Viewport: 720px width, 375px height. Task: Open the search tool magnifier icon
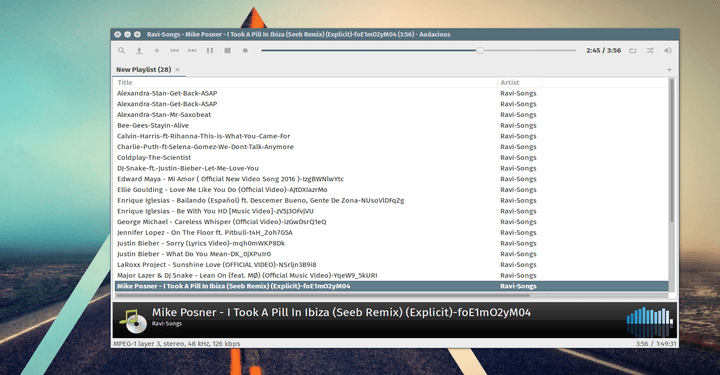121,50
